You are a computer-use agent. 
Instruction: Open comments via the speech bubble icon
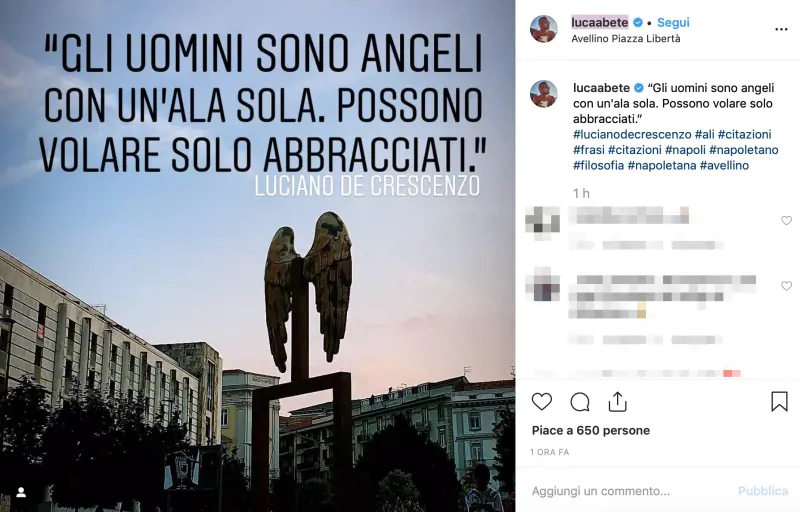580,402
